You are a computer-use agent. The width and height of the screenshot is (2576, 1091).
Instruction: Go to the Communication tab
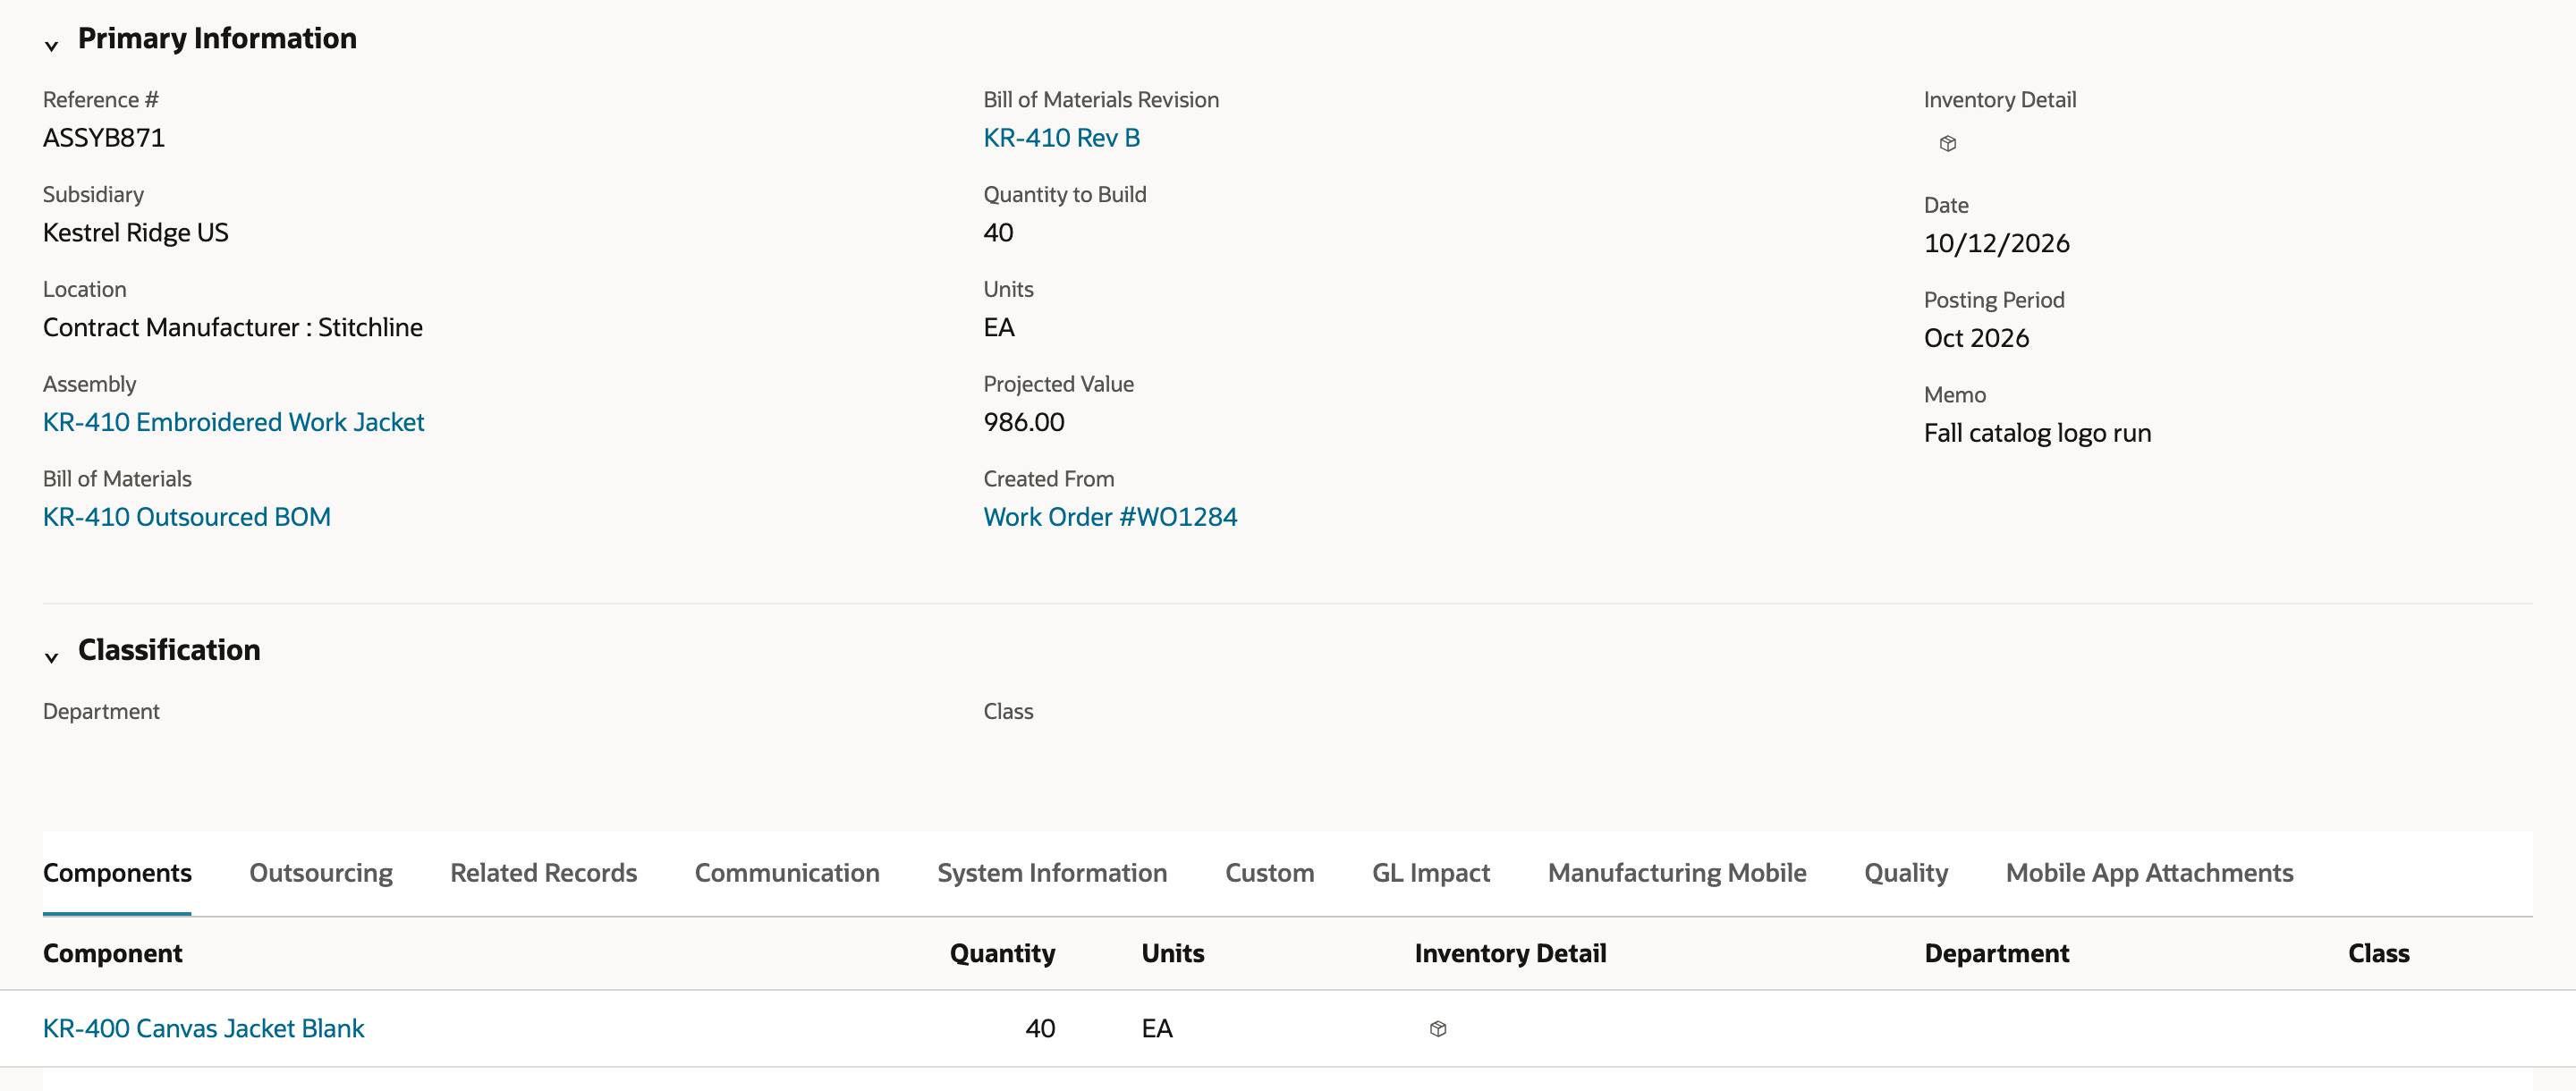tap(787, 872)
